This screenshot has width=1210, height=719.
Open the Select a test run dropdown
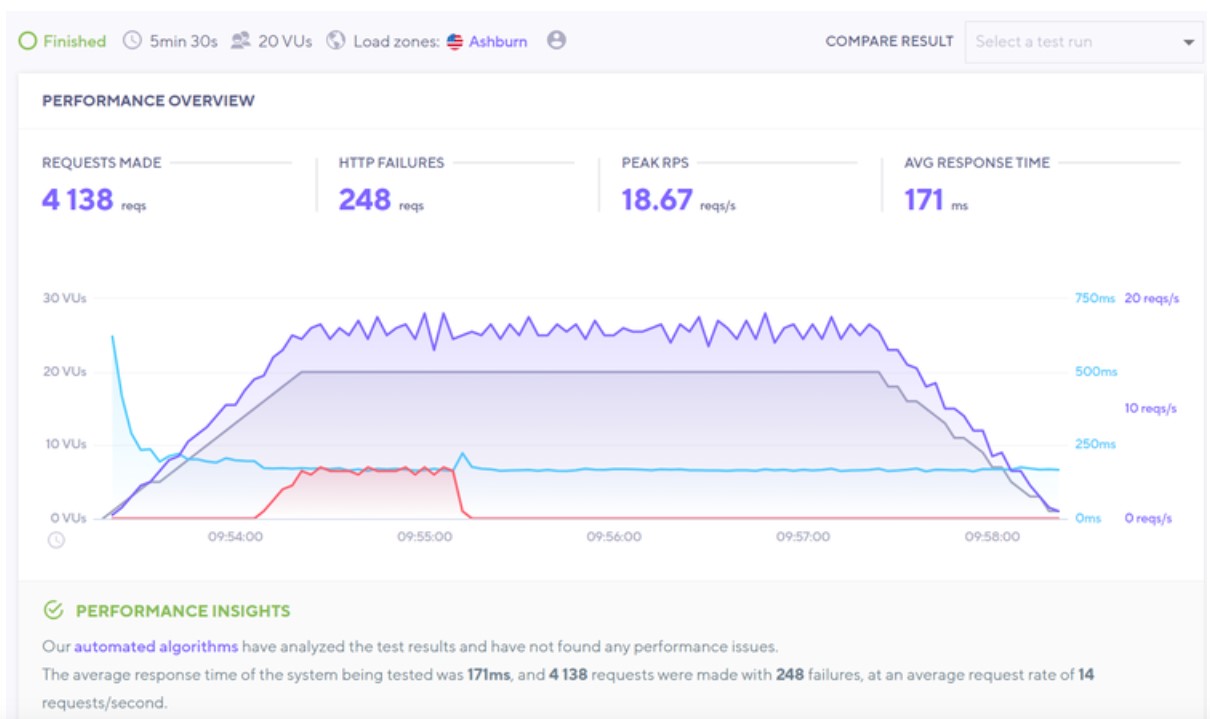(x=1084, y=42)
